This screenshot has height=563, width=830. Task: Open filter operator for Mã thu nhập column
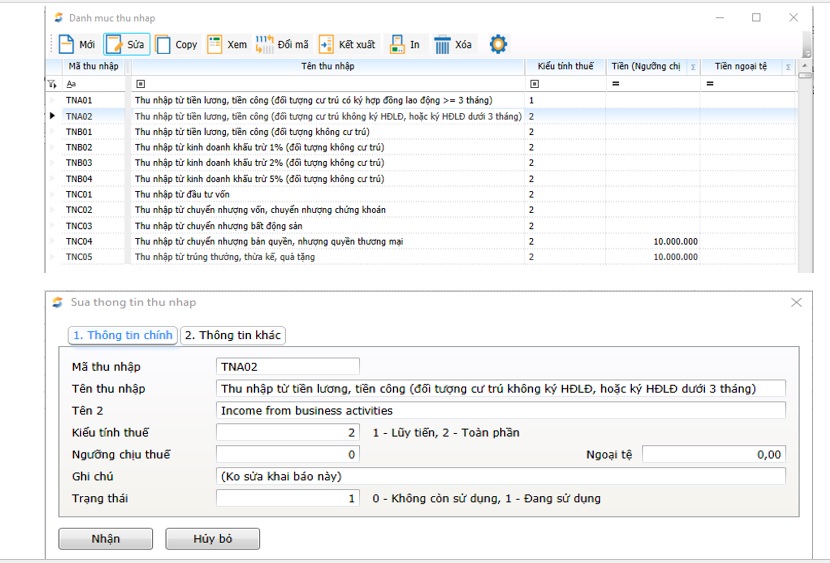(71, 84)
